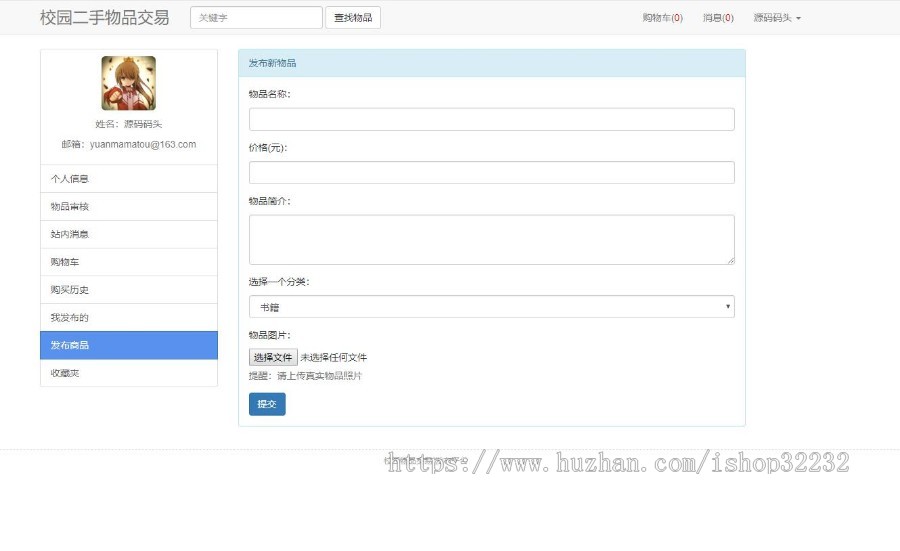
Task: Open 站内消息 in the sidebar
Action: pos(129,234)
